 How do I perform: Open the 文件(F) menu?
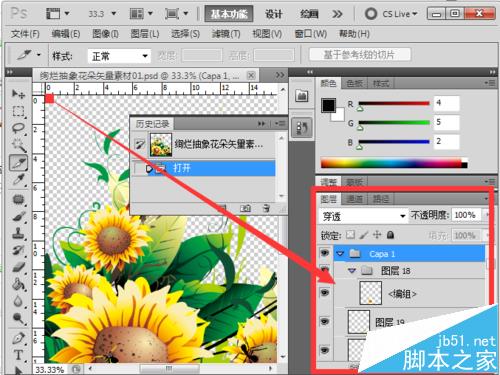click(25, 34)
